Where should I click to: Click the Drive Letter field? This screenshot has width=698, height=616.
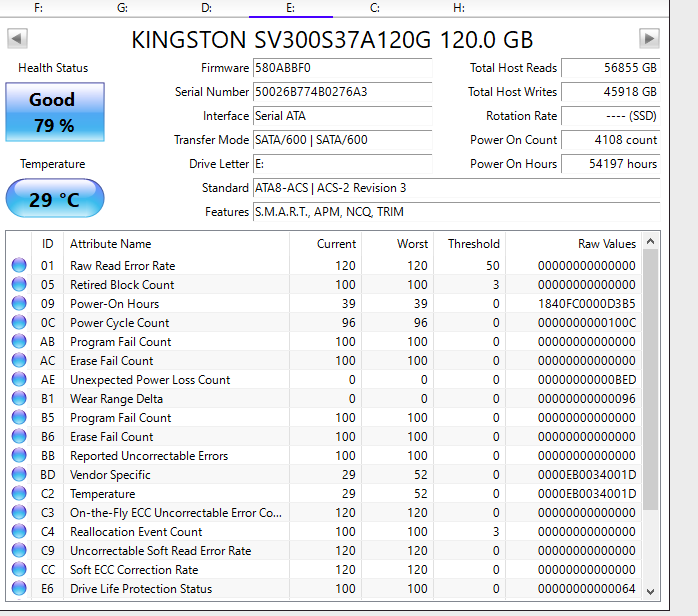342,164
